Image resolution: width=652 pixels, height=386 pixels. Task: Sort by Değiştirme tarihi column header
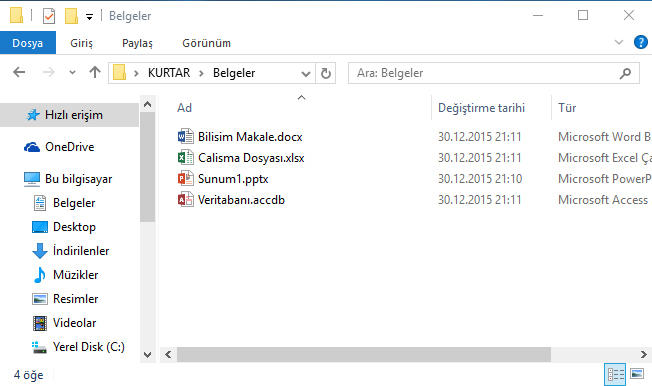(x=482, y=108)
